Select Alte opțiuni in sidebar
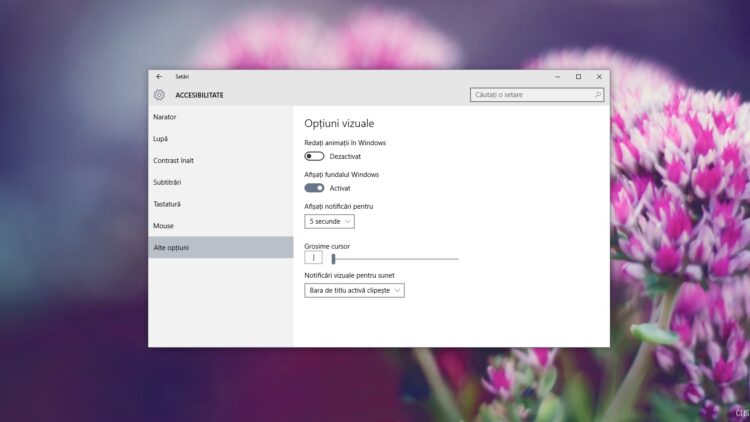This screenshot has height=422, width=750. [171, 247]
